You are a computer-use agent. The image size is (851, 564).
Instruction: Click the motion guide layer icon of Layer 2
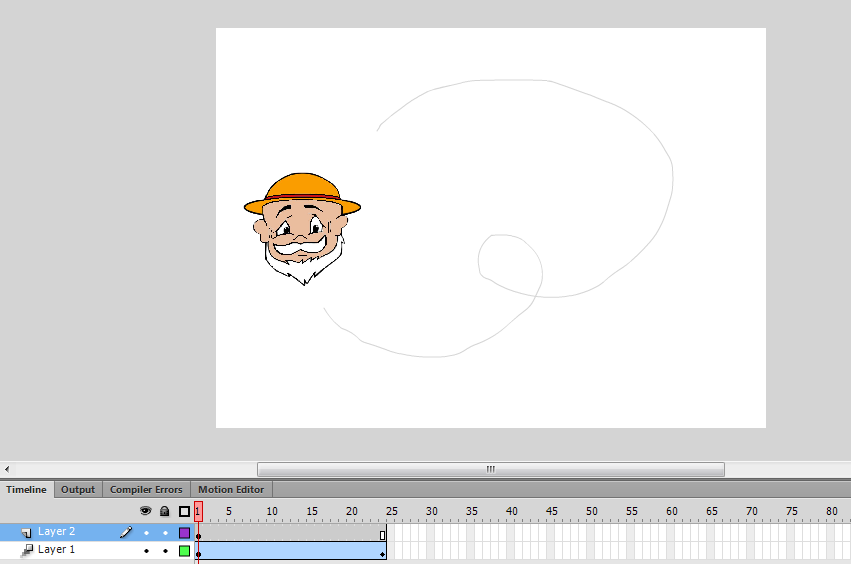point(26,533)
